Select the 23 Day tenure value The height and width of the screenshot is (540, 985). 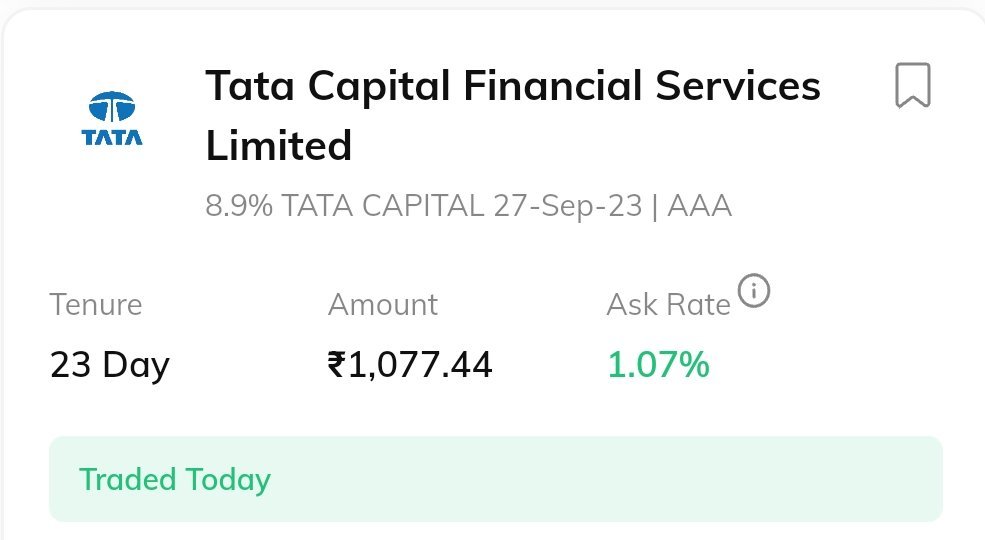[x=110, y=365]
